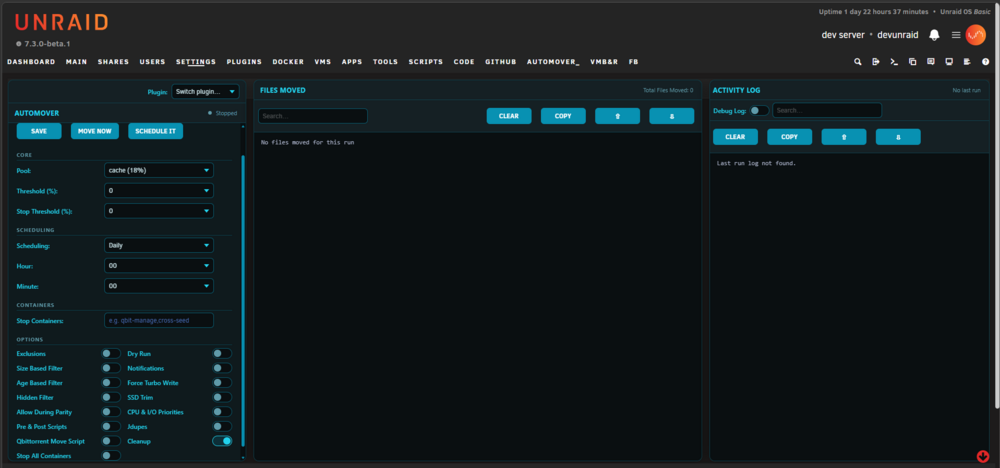Open the Stop Threshold (%) dropdown
Viewport: 1000px width, 468px height.
[x=159, y=210]
